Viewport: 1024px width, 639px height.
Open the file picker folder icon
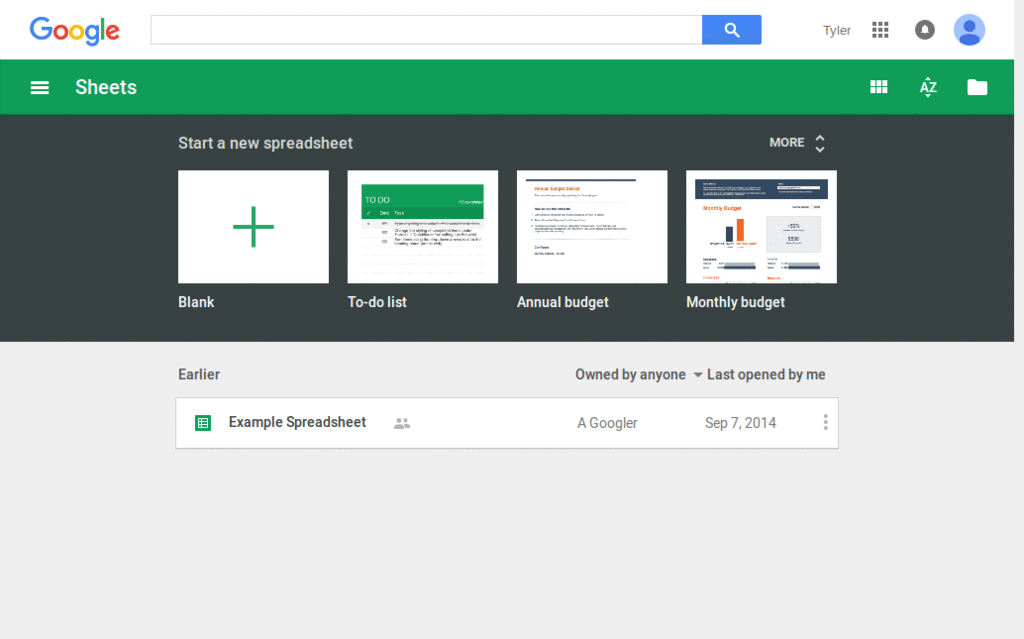(x=977, y=87)
